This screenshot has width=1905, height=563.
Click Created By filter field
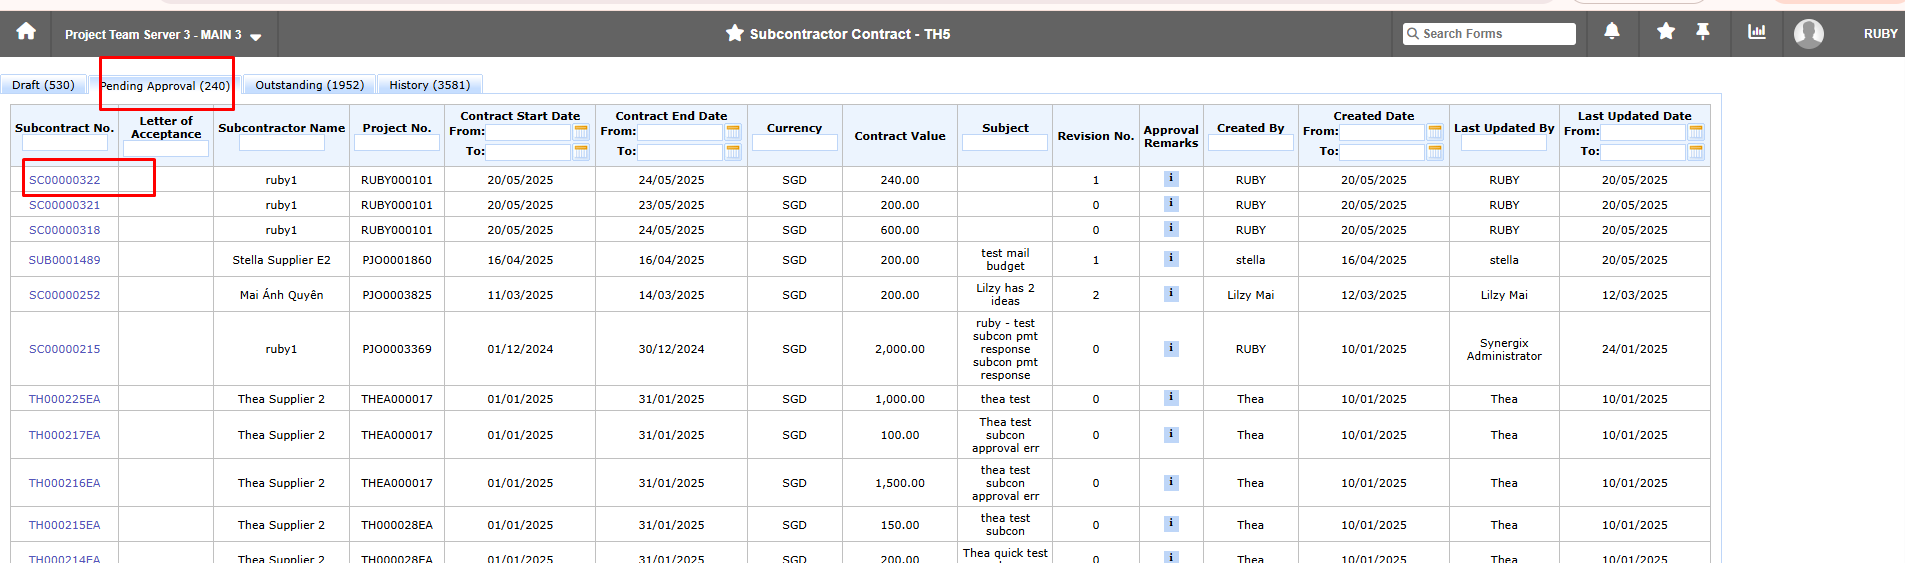[x=1251, y=144]
